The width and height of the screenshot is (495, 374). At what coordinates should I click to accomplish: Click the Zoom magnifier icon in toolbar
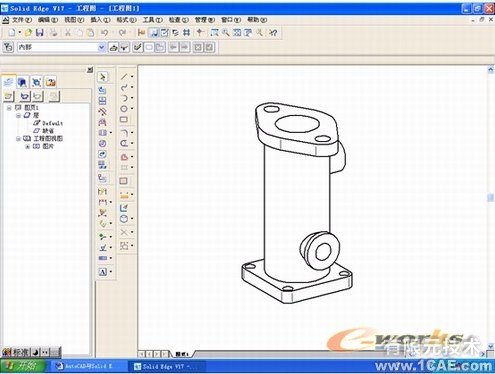[x=226, y=33]
